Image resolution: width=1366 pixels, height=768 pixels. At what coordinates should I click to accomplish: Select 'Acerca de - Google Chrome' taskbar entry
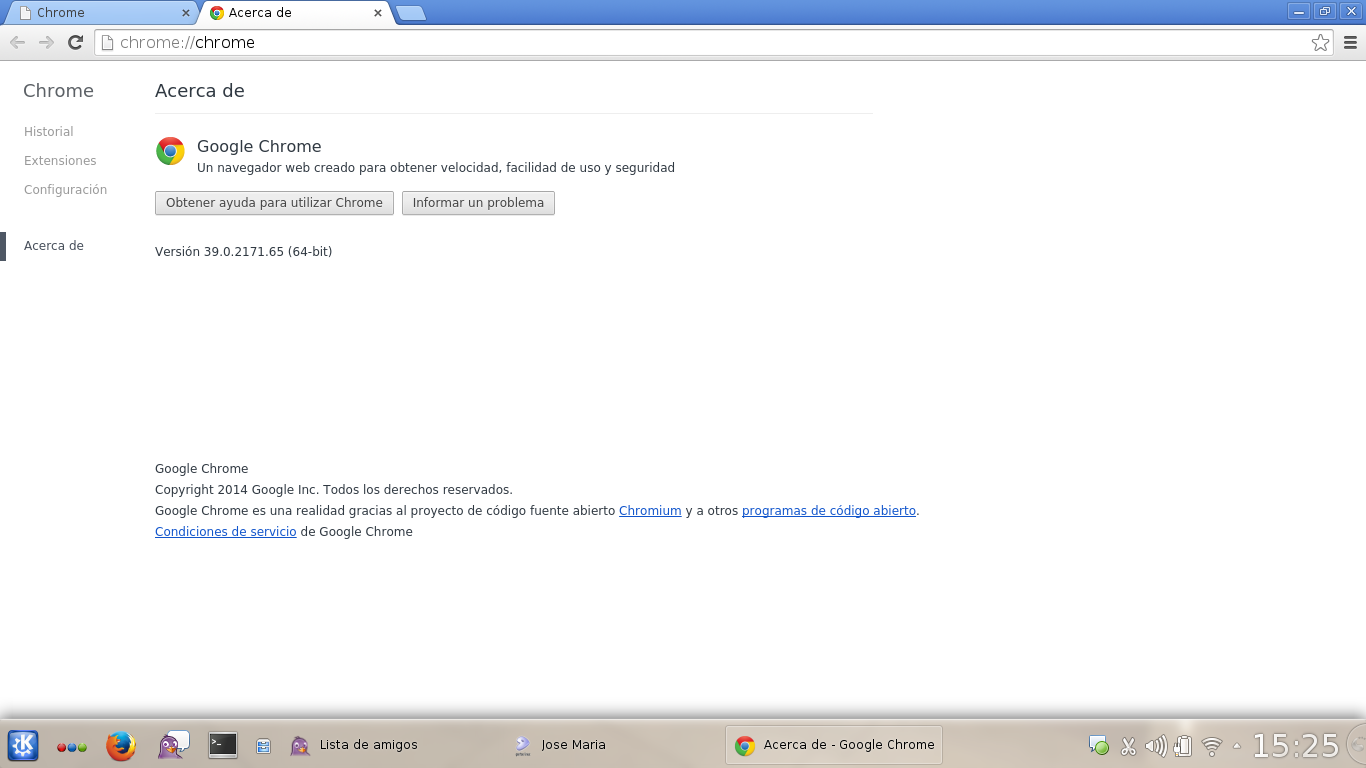[x=834, y=745]
